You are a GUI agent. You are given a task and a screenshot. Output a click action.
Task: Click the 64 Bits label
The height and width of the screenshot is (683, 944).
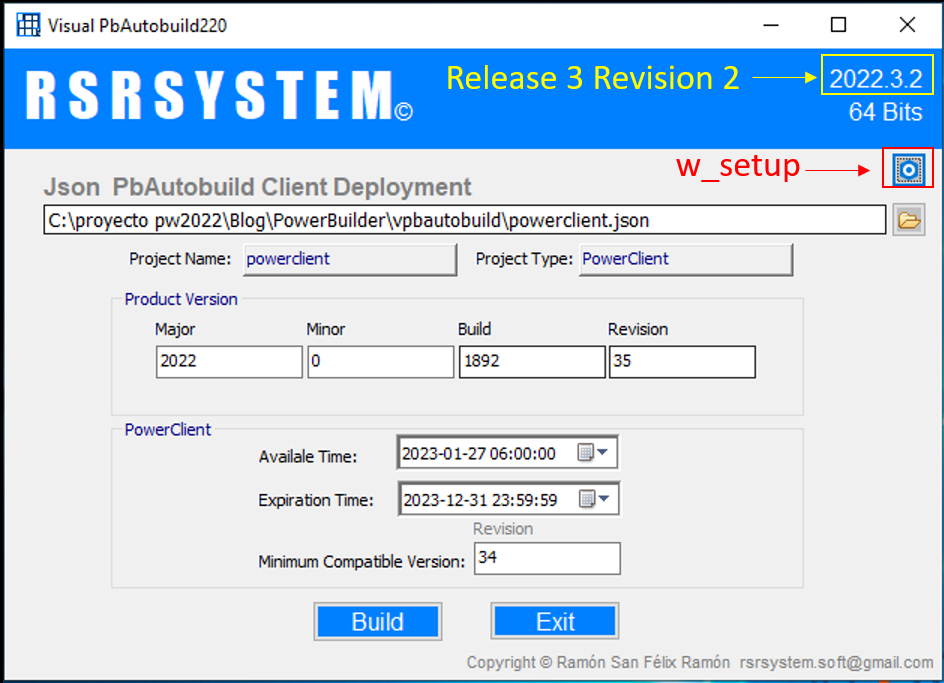[x=885, y=112]
